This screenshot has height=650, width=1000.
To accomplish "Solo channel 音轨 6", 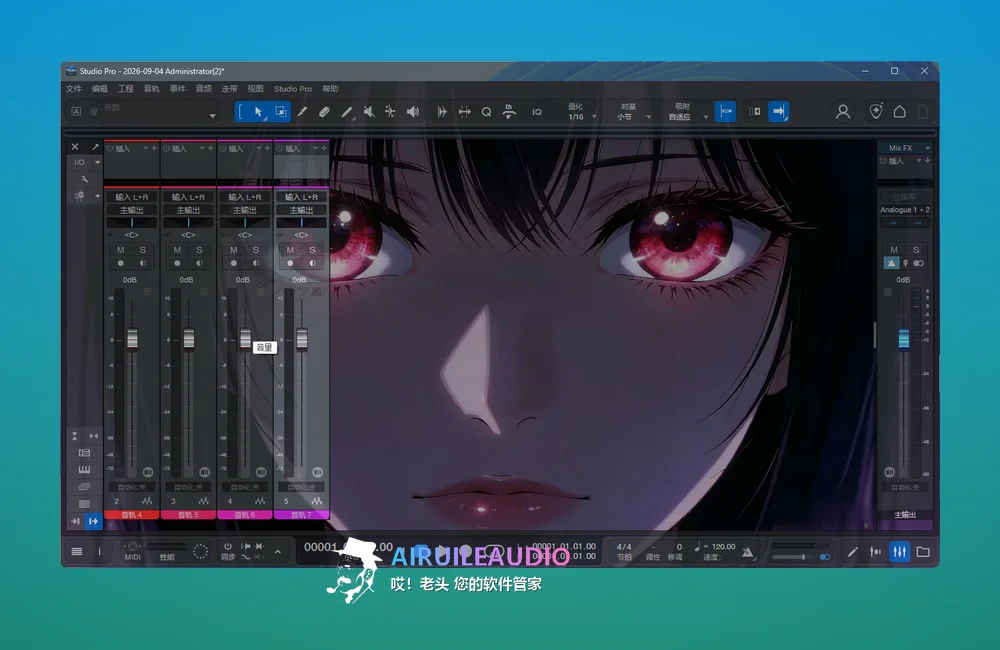I will [256, 250].
